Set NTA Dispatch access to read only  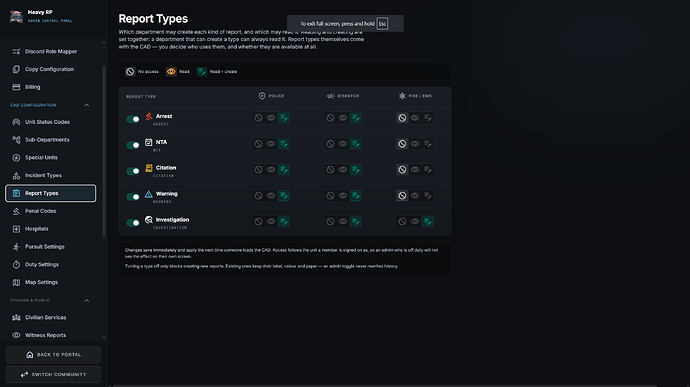(343, 144)
